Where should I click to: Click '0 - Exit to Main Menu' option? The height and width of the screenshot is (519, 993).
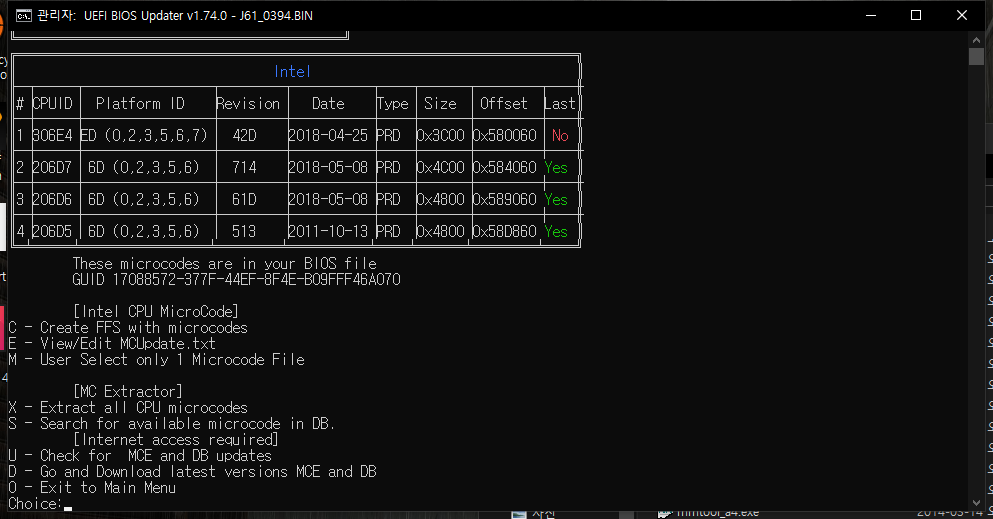(92, 487)
